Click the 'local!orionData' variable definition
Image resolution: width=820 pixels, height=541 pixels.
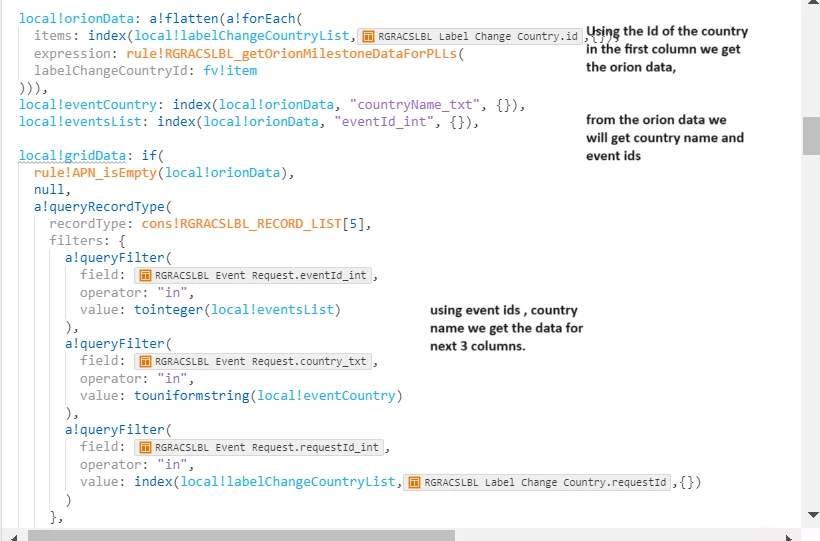tap(76, 19)
